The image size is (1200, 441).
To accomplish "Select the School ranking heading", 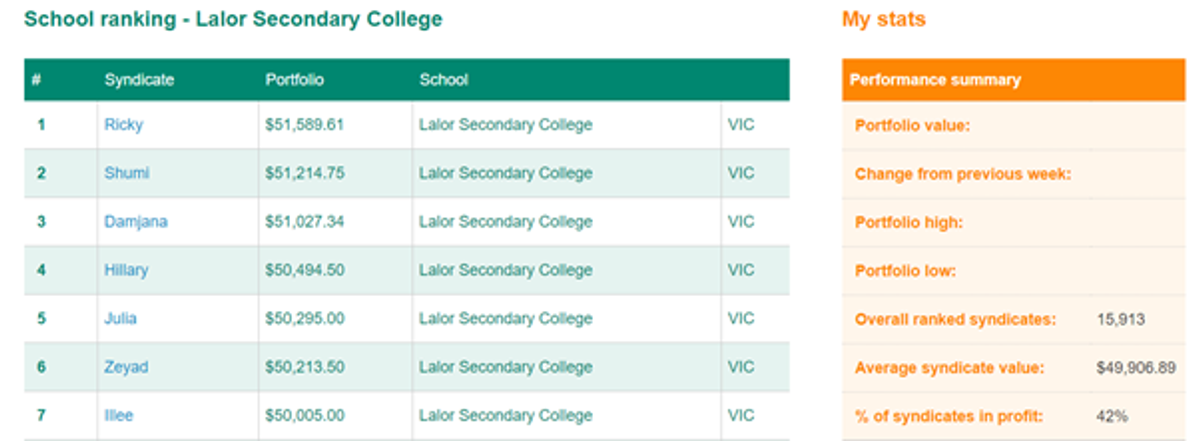I will click(x=233, y=19).
